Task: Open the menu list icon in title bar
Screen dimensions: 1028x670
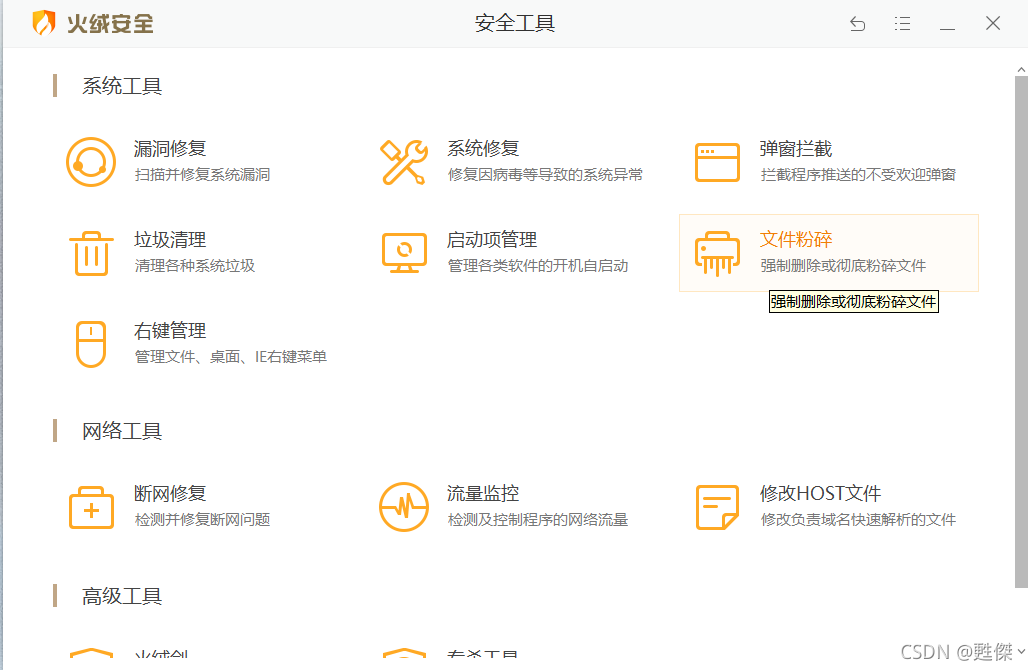Action: (902, 24)
